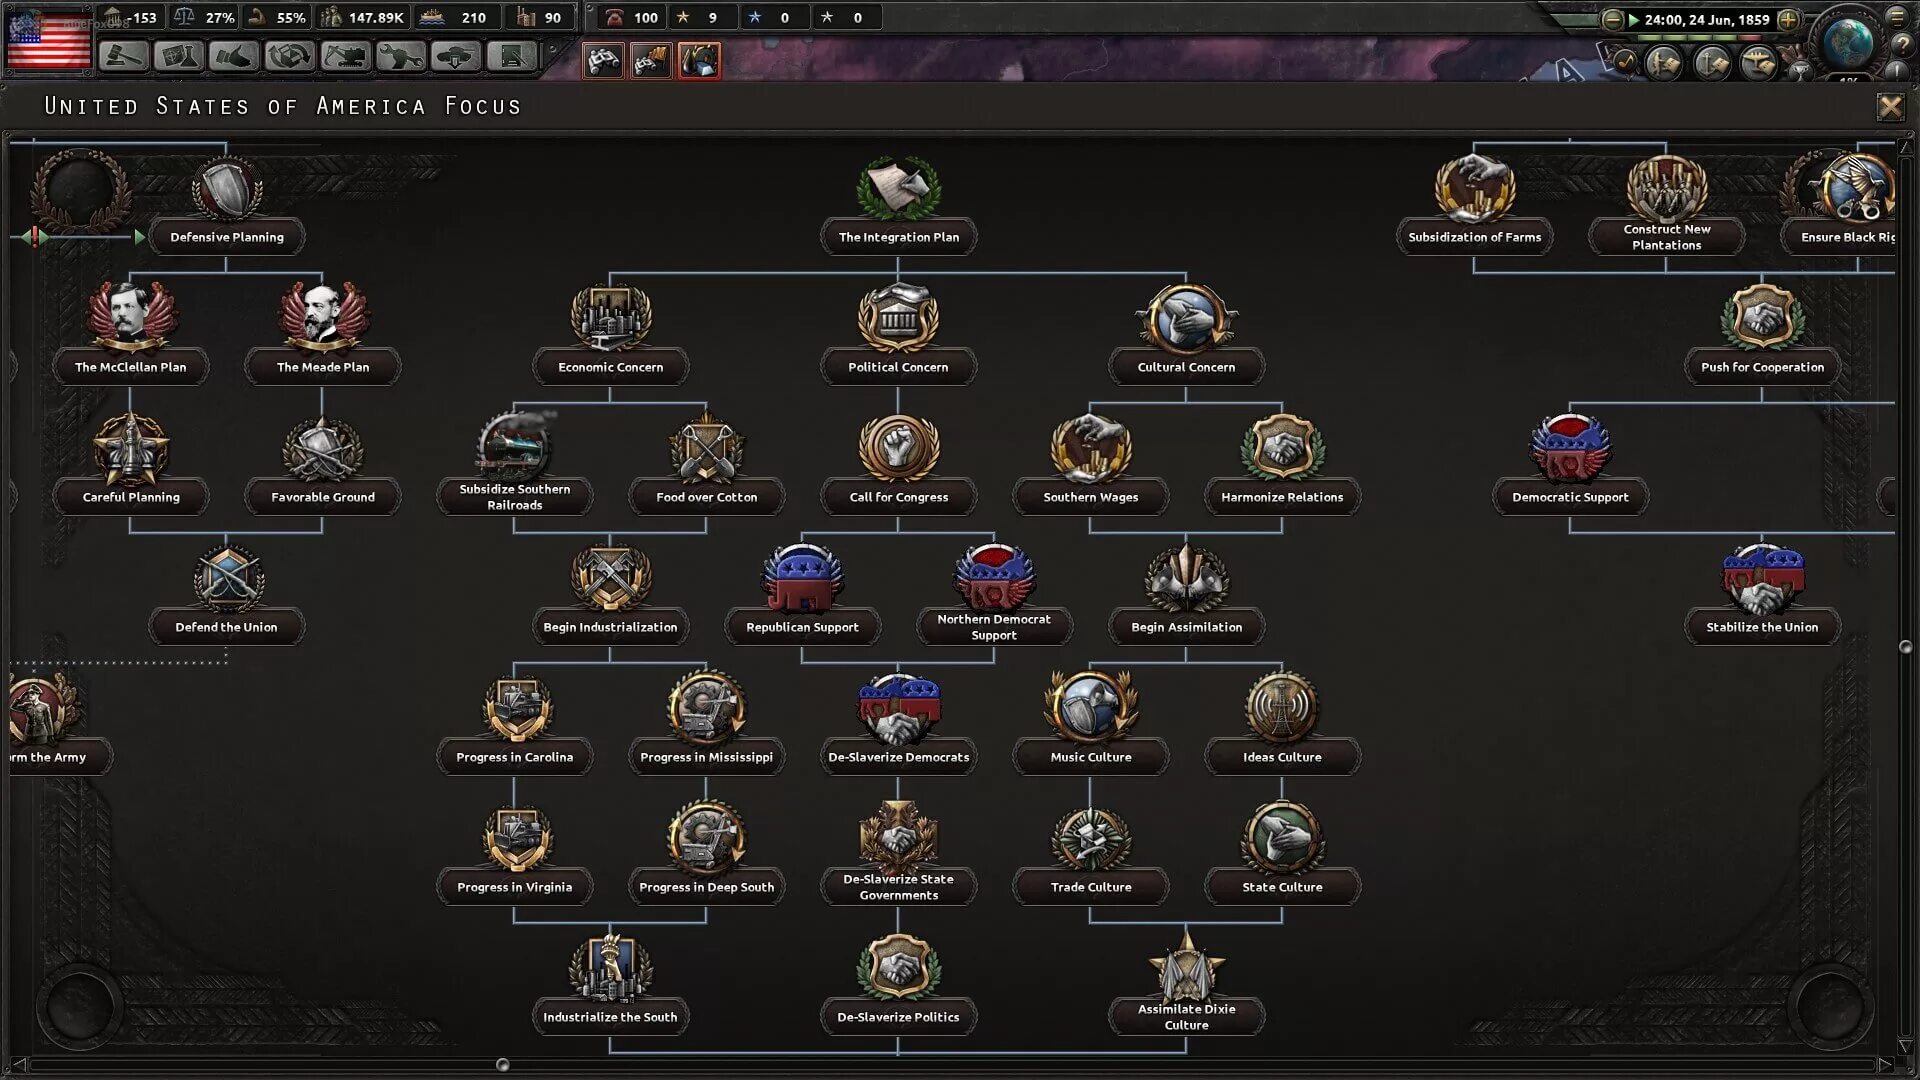Open the Decisions gavel tab
Image resolution: width=1920 pixels, height=1080 pixels.
click(124, 57)
